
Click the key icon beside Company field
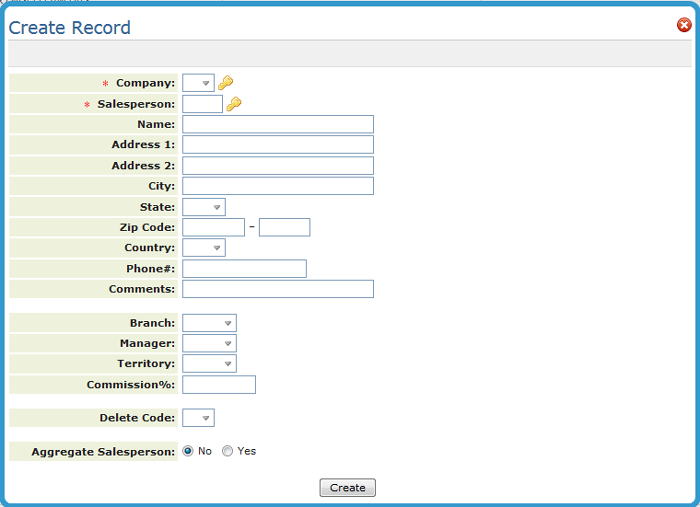(x=226, y=83)
